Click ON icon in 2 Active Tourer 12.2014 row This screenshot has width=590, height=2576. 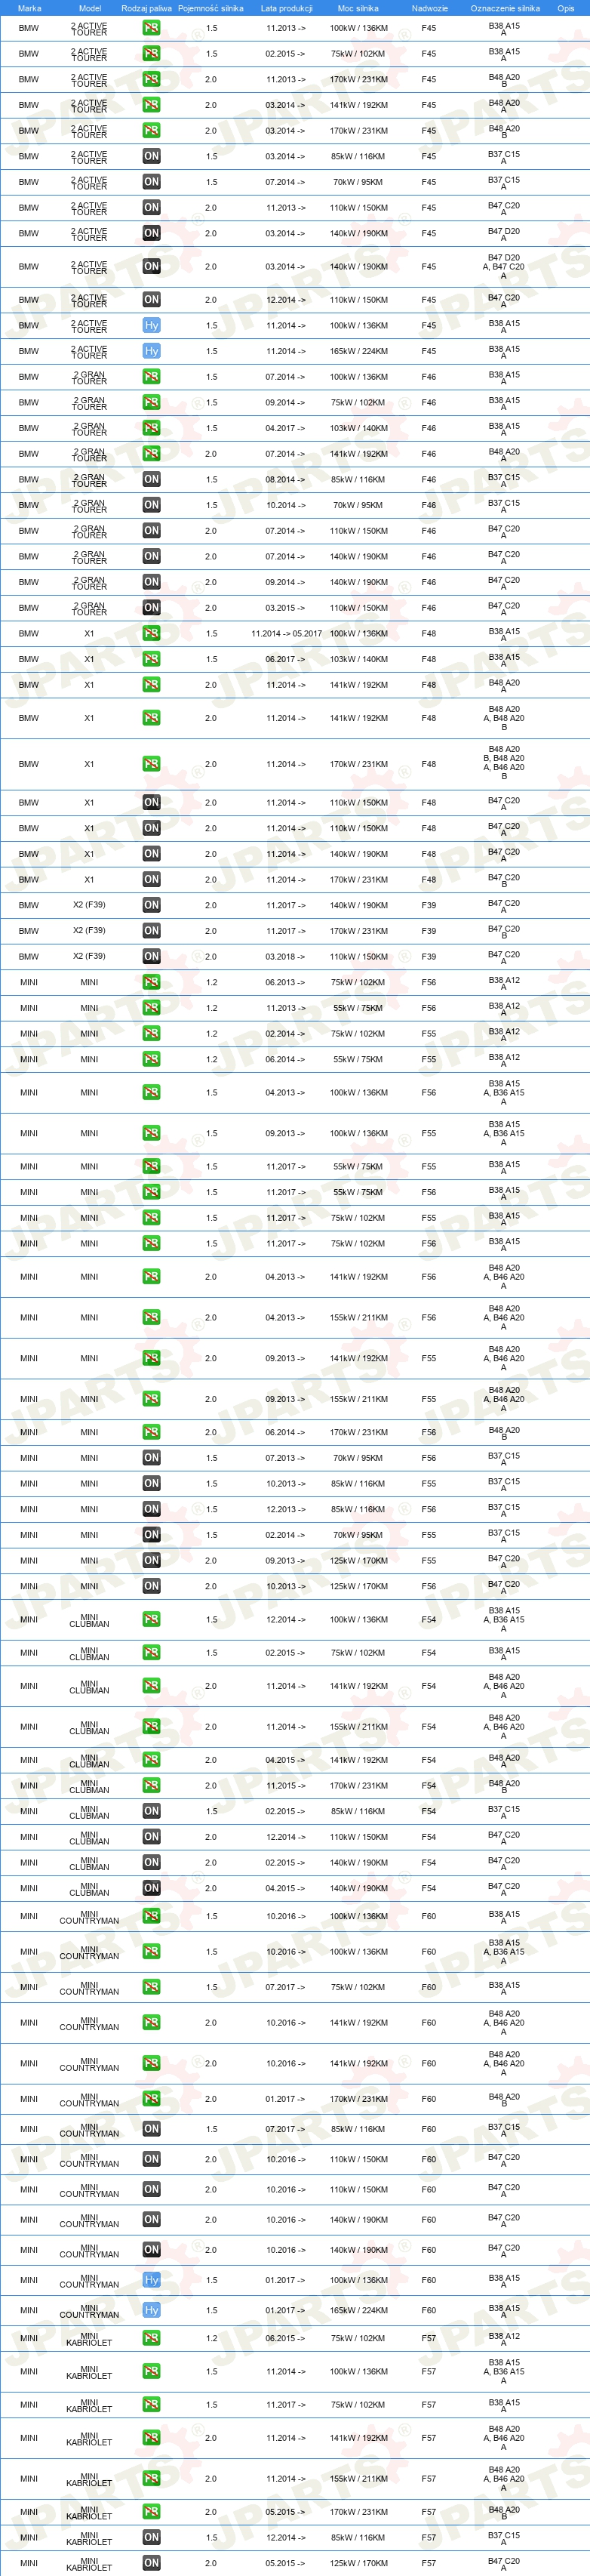(x=151, y=299)
